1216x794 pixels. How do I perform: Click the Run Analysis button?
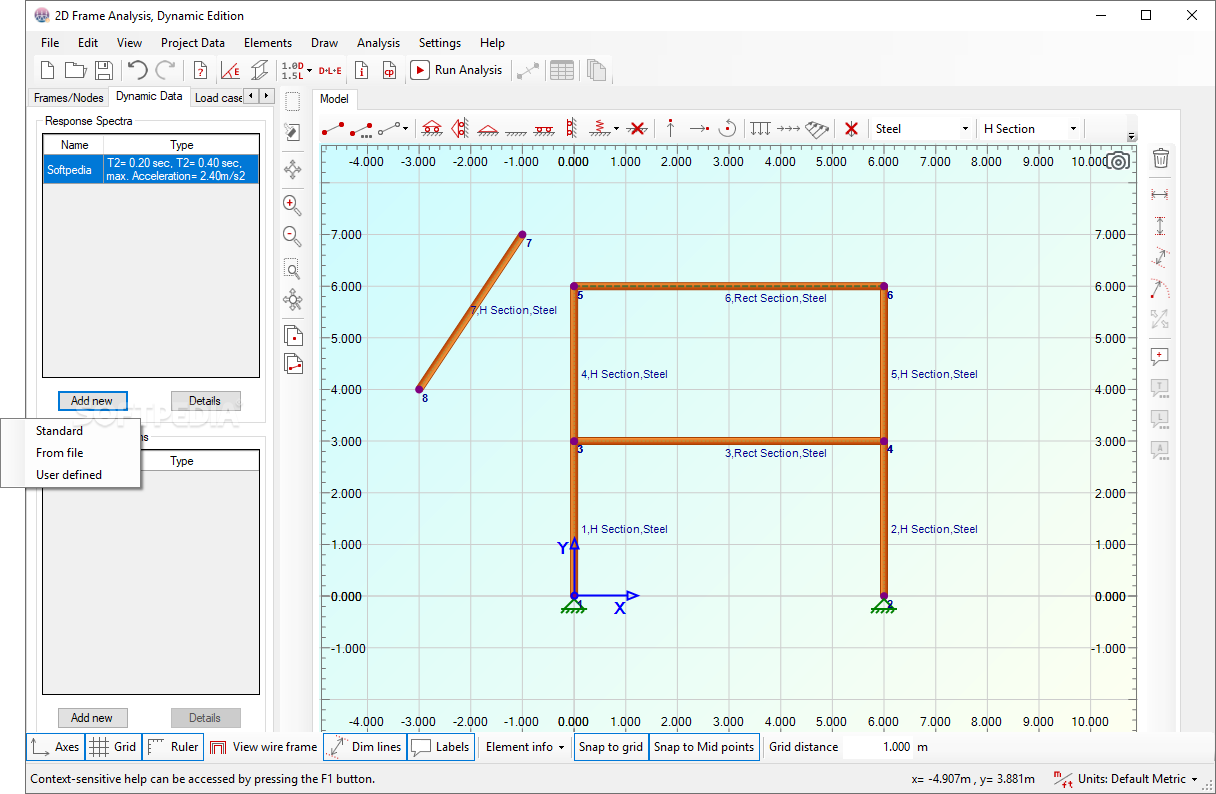click(457, 70)
